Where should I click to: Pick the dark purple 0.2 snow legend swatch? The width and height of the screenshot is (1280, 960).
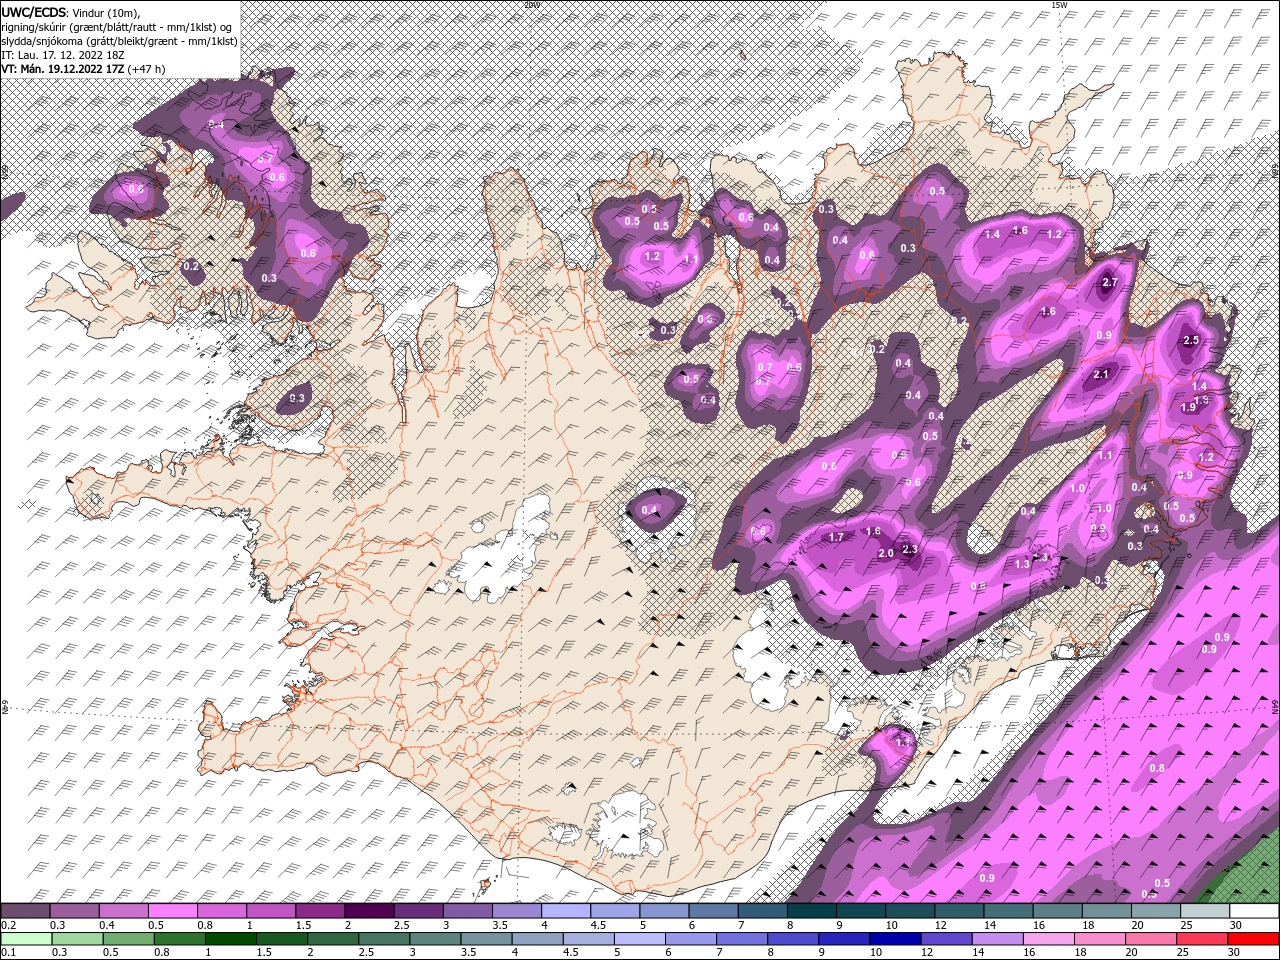tap(25, 911)
